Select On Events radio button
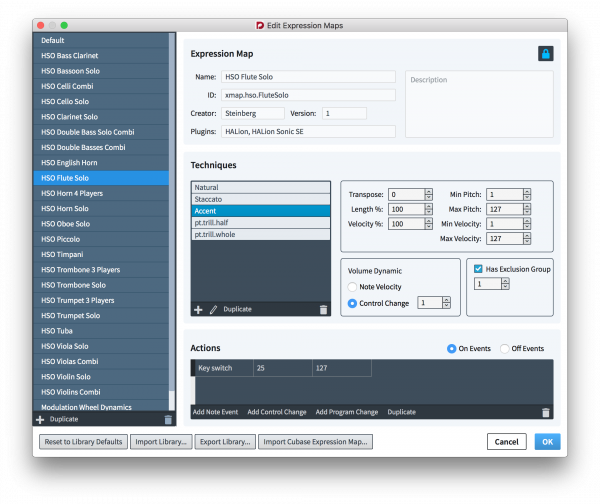Image resolution: width=600 pixels, height=504 pixels. click(x=452, y=349)
